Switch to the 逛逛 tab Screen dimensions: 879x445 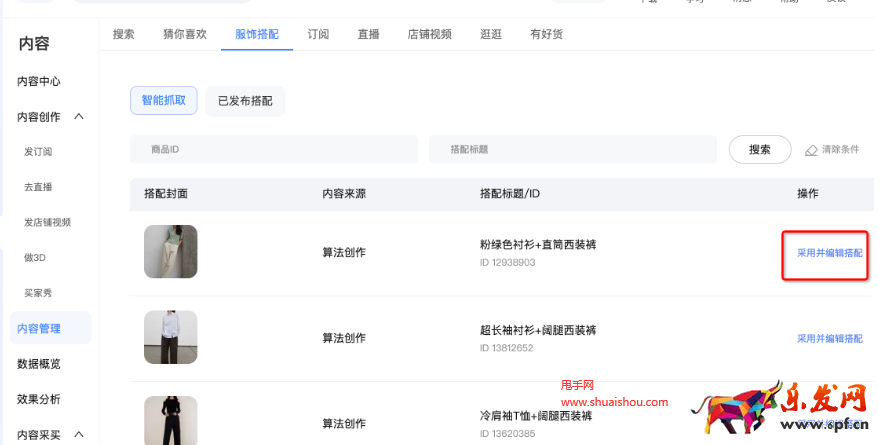tap(491, 34)
